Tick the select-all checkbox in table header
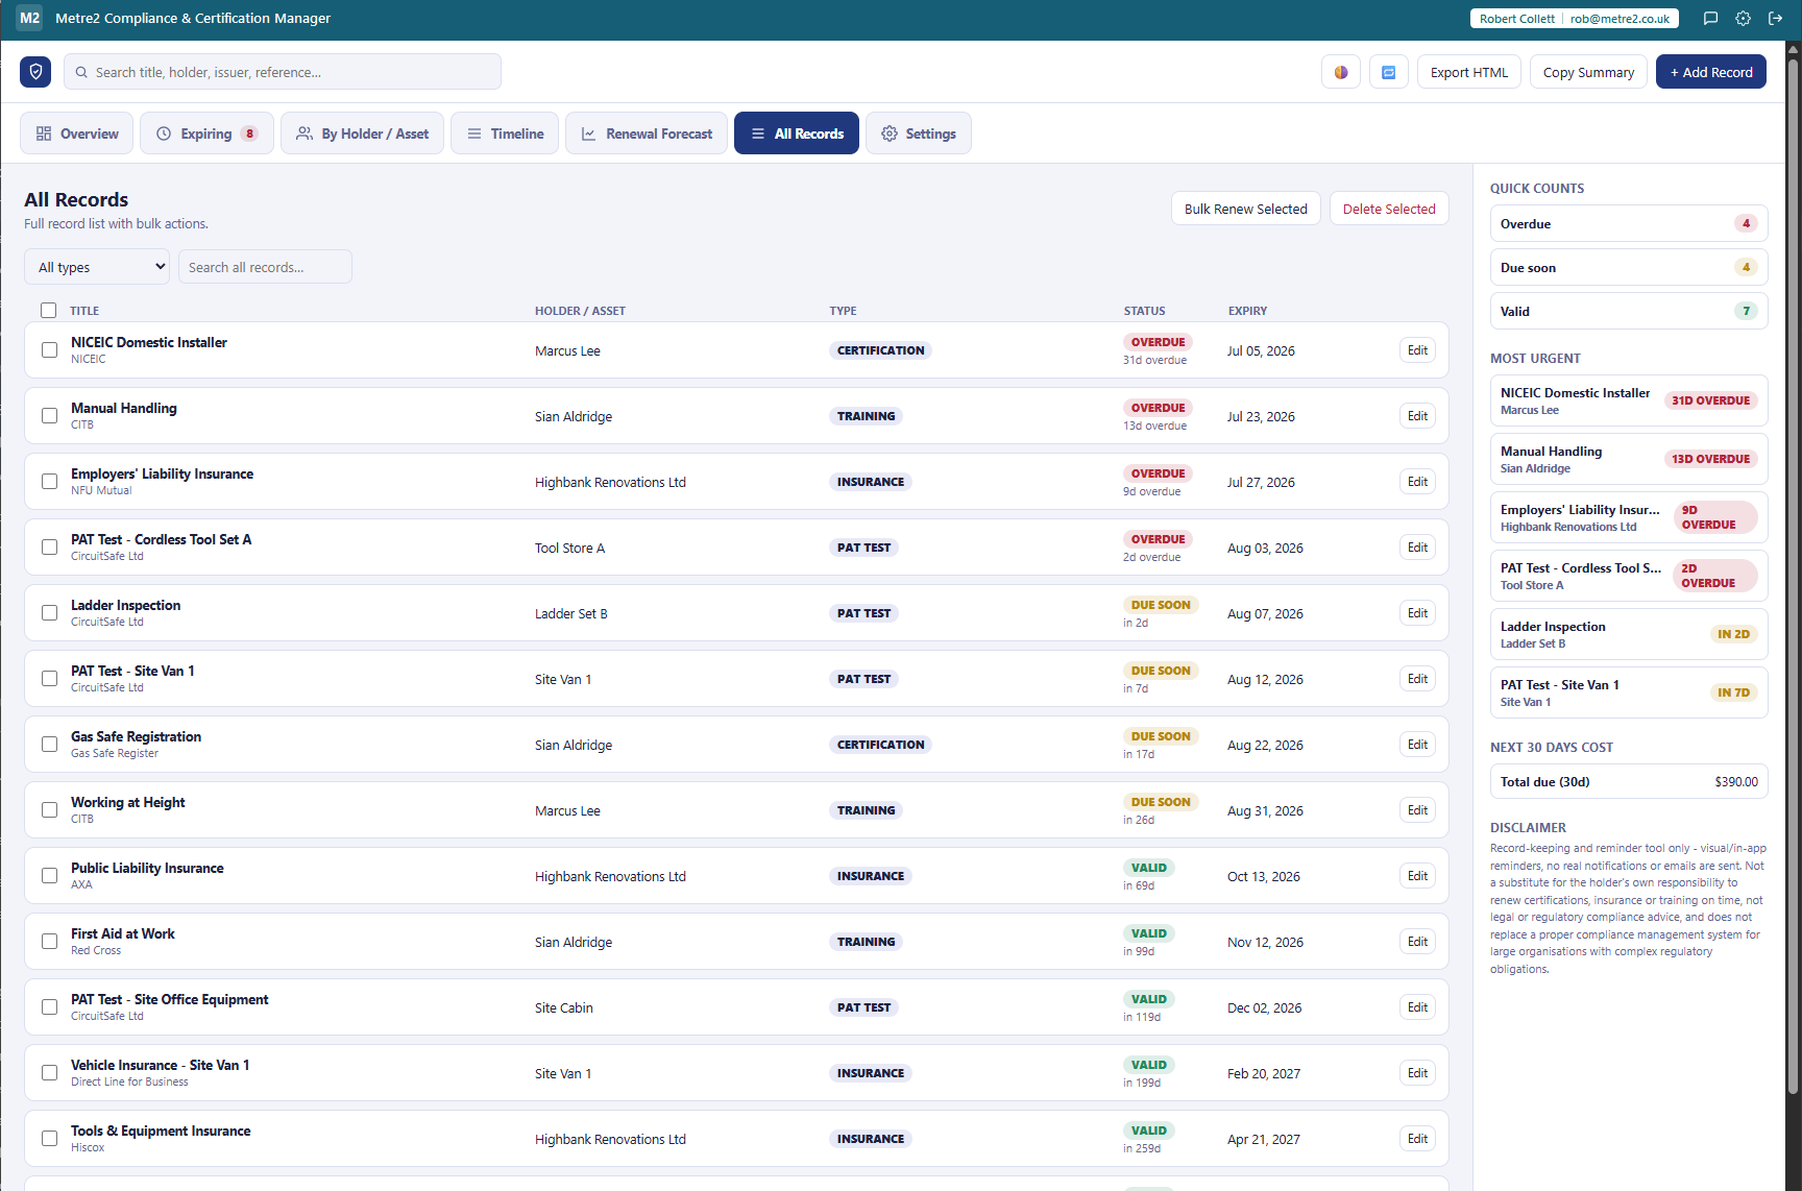Viewport: 1802px width, 1191px height. [48, 310]
